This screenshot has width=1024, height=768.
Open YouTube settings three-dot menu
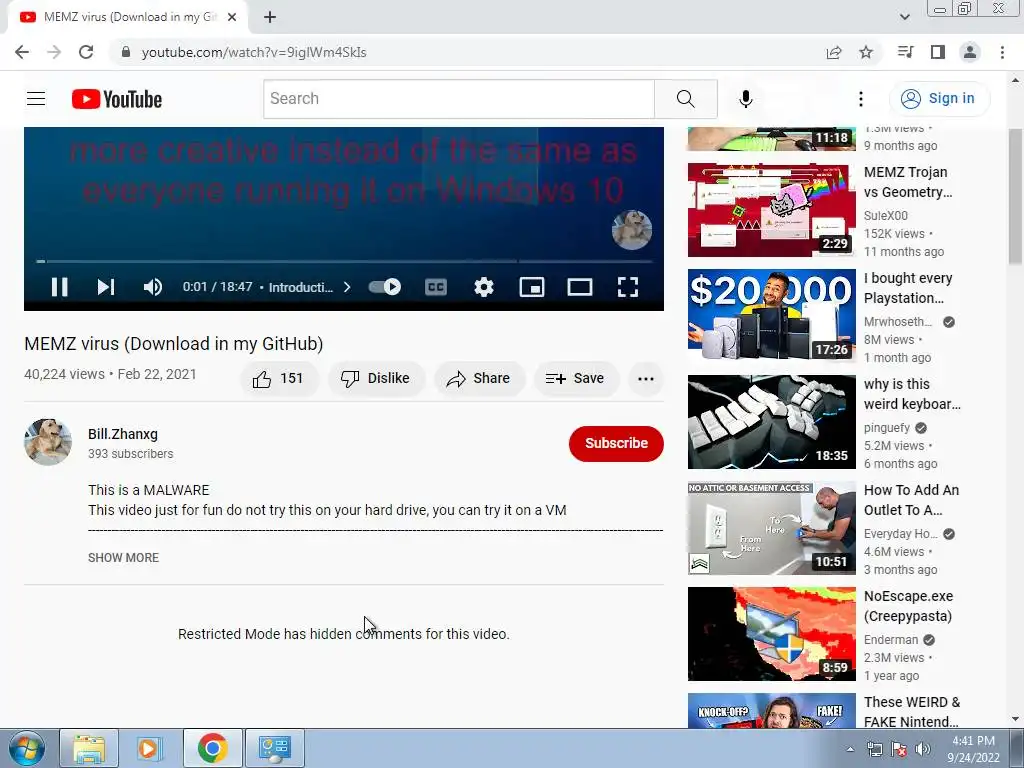click(x=861, y=99)
